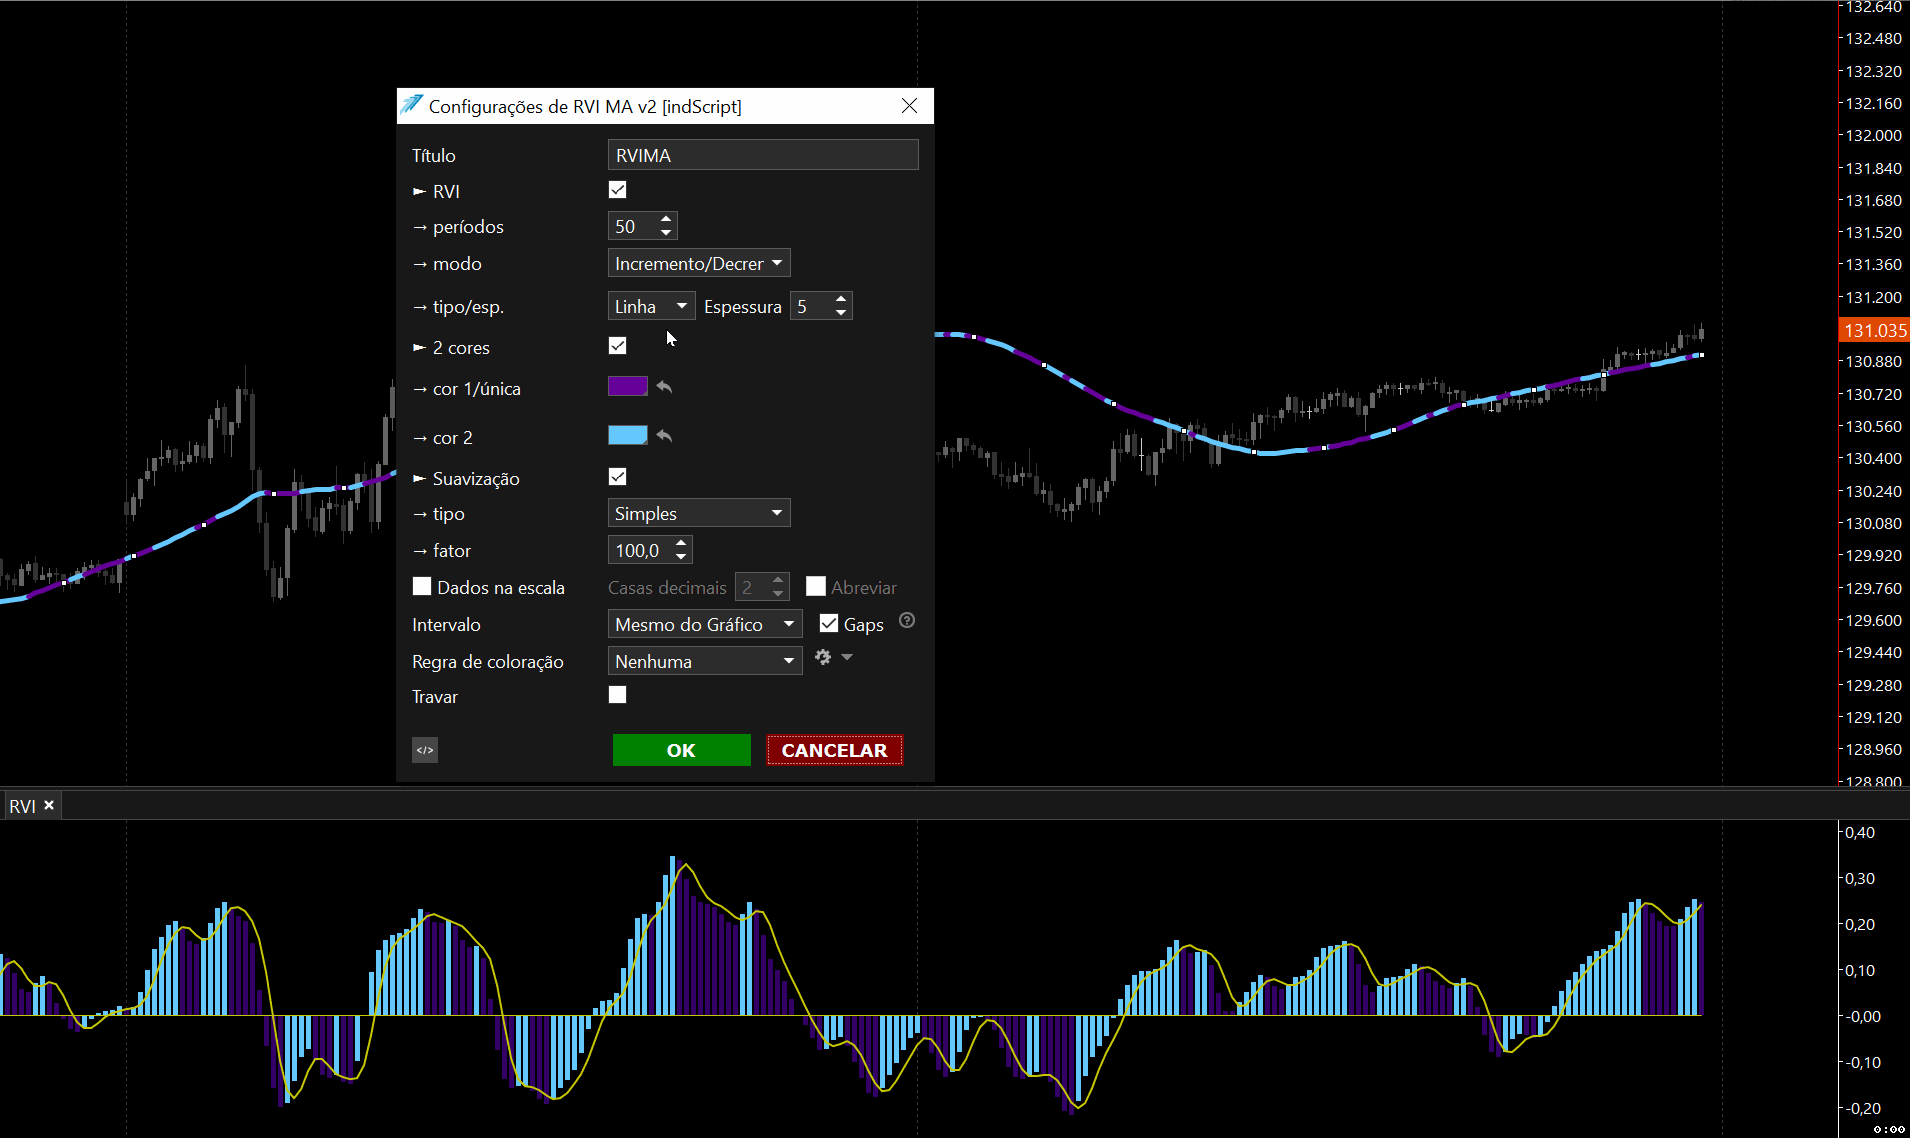Expand the arrow beside the gear icon
The image size is (1910, 1138).
pyautogui.click(x=847, y=657)
